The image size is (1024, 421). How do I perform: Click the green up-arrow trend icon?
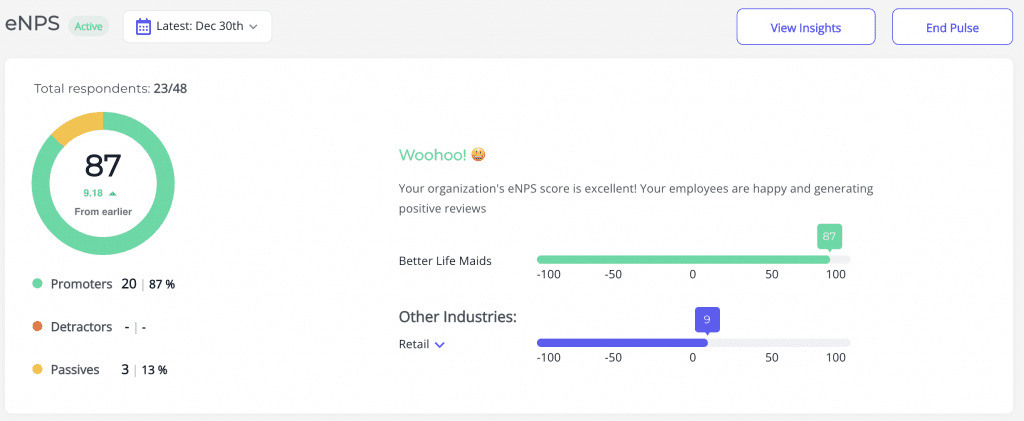click(113, 193)
